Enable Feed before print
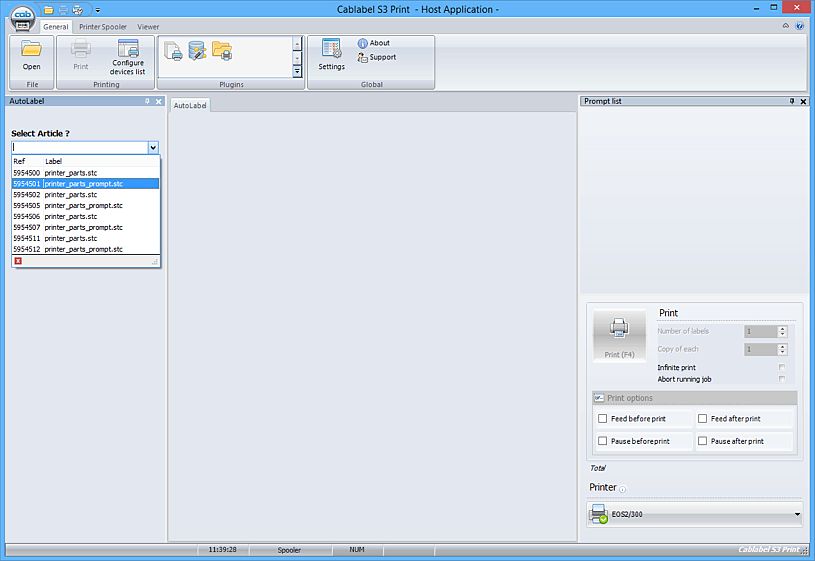Viewport: 815px width, 561px height. pos(602,419)
